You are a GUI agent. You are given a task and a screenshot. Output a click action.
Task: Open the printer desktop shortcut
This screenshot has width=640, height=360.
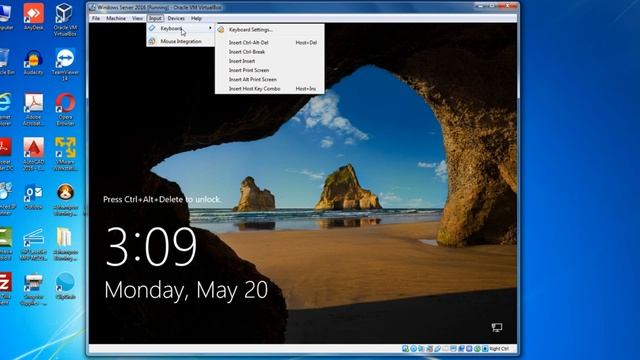point(33,290)
